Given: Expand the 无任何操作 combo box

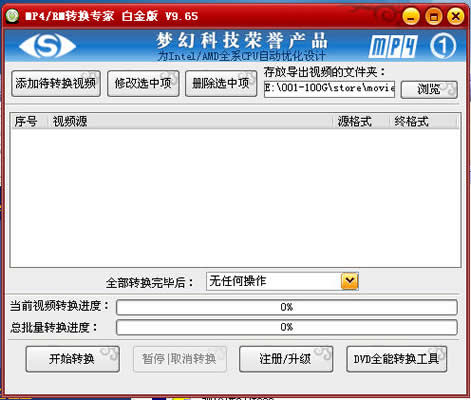Looking at the screenshot, I should click(282, 281).
